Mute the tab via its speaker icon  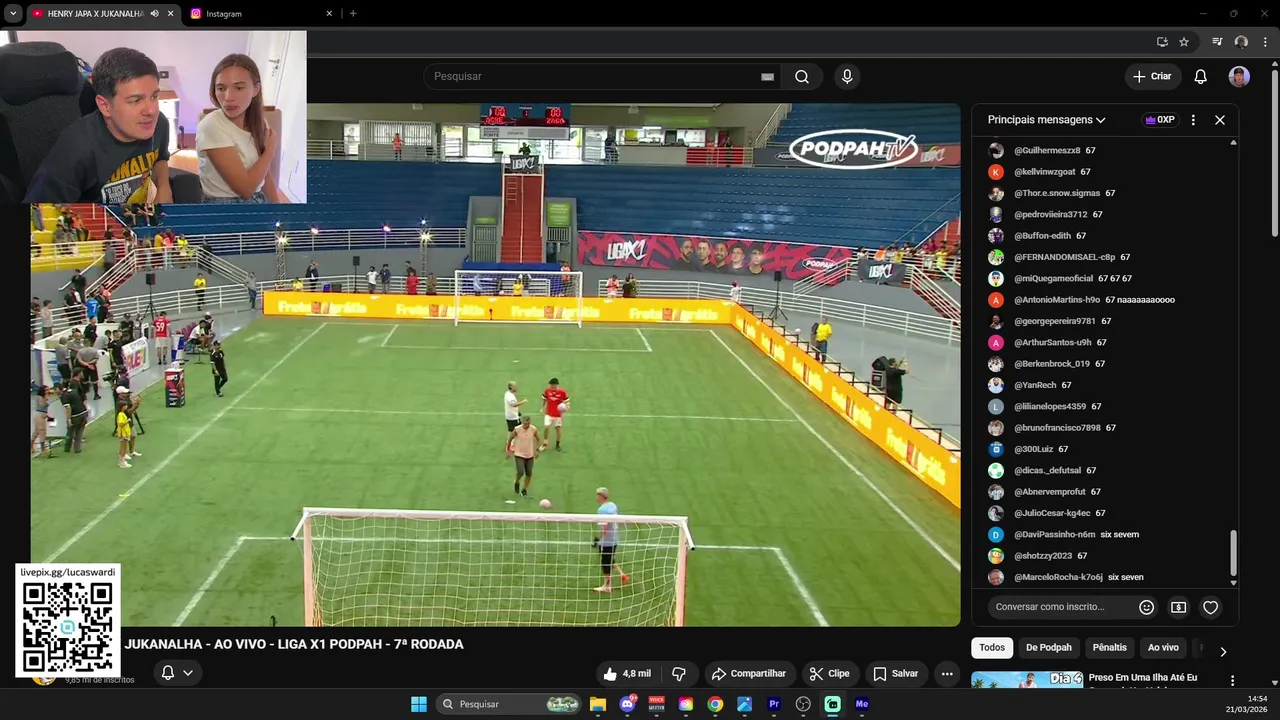[x=154, y=14]
